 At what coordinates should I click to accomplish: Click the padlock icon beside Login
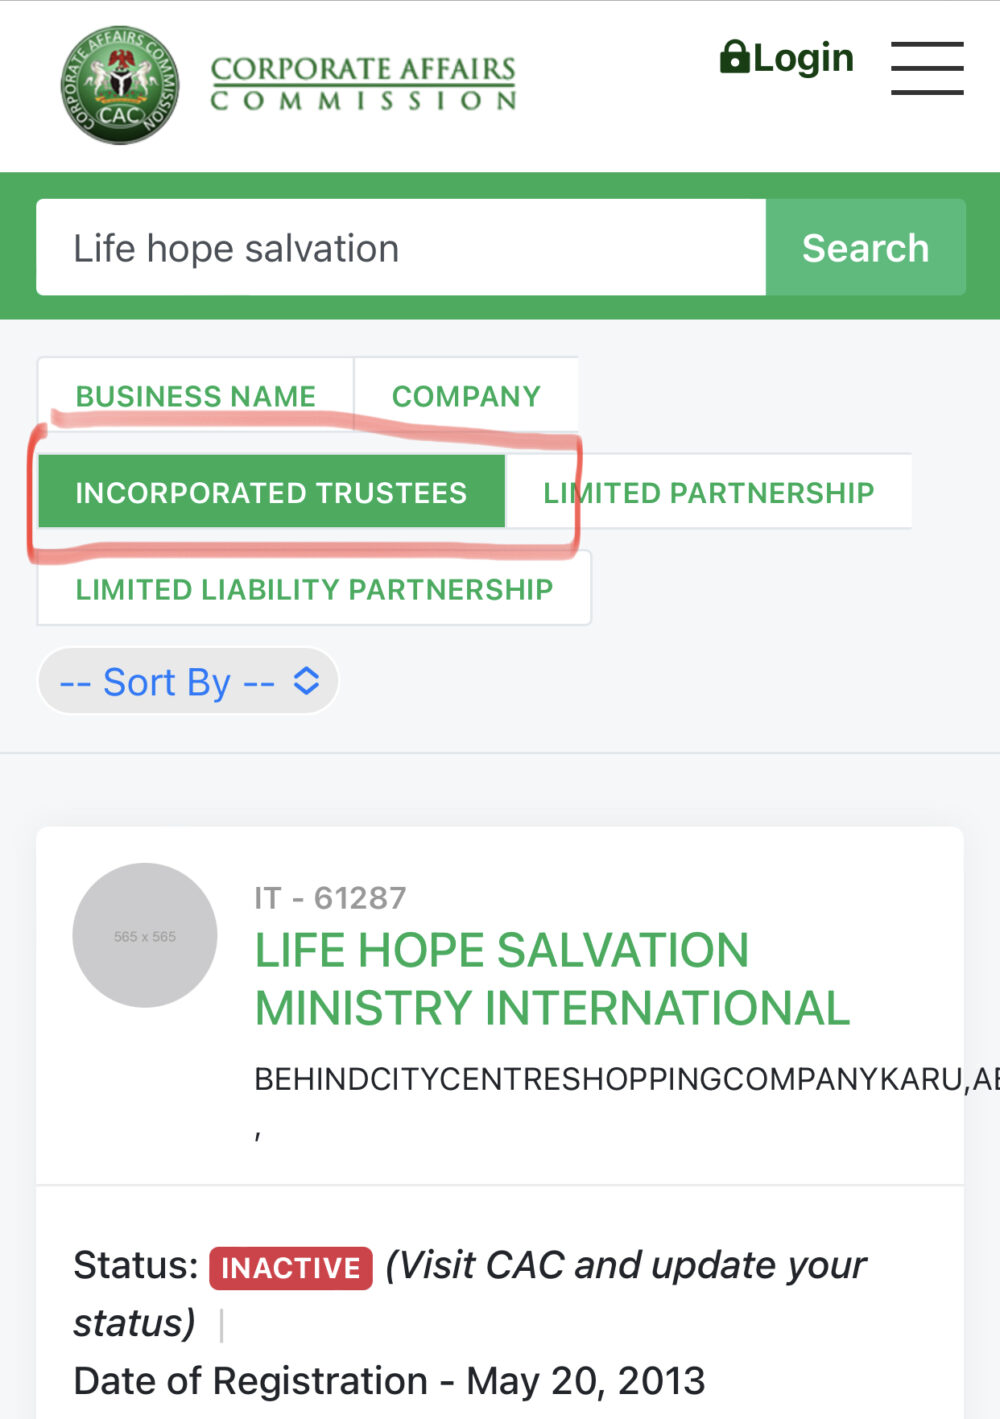pos(734,57)
